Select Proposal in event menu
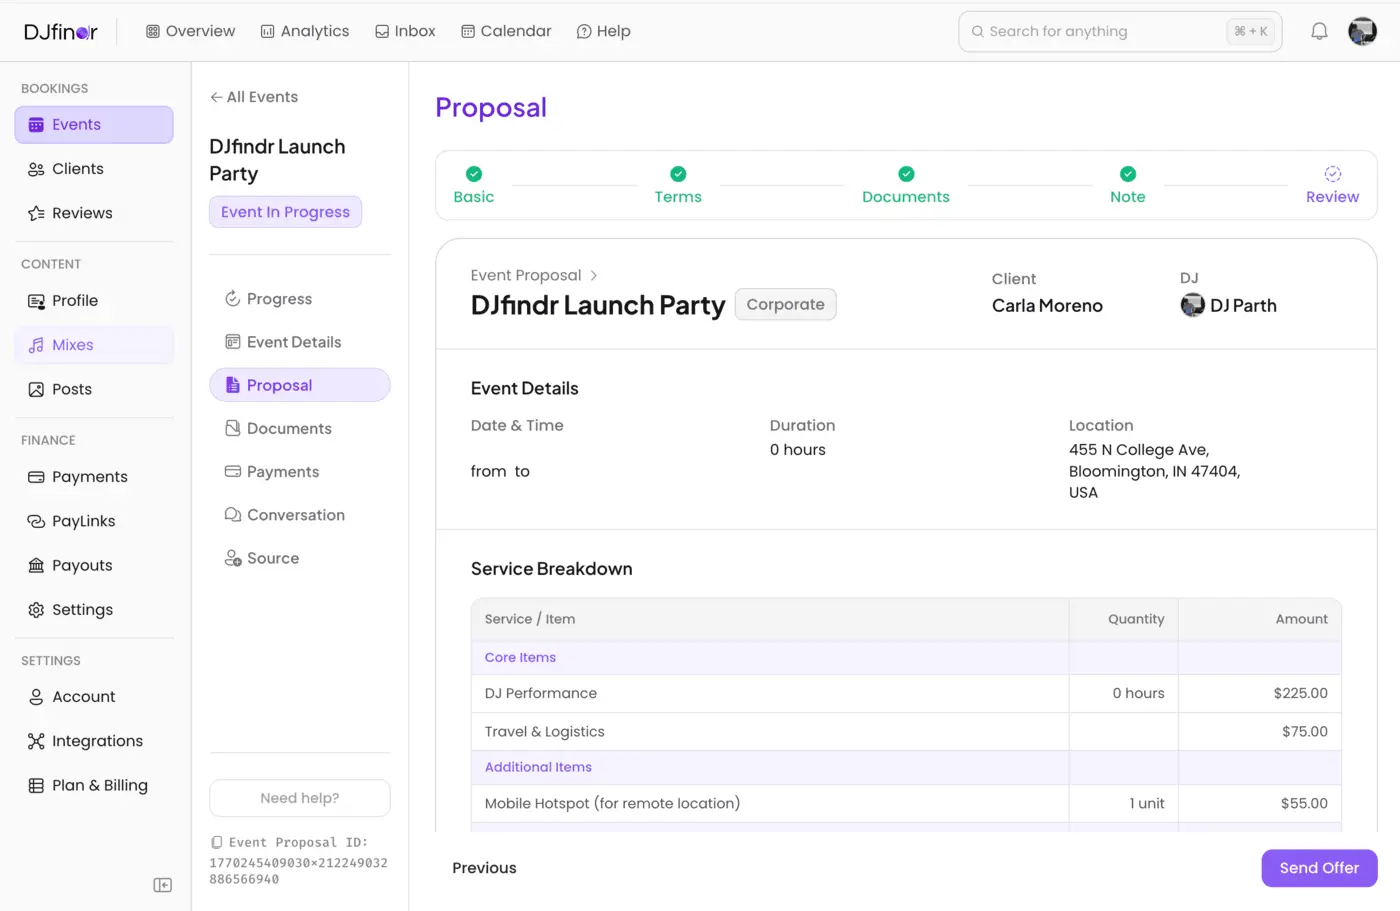The width and height of the screenshot is (1400, 911). 299,385
